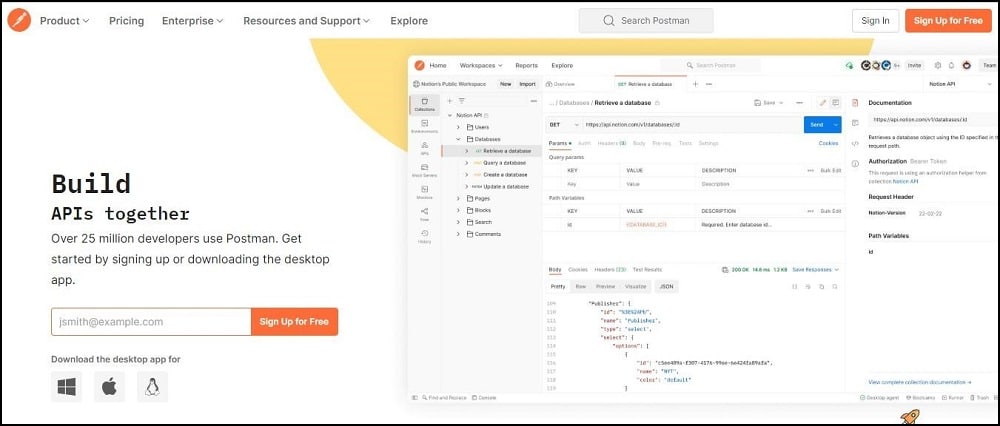Click the blue Send button
1000x426 pixels.
pyautogui.click(x=817, y=125)
